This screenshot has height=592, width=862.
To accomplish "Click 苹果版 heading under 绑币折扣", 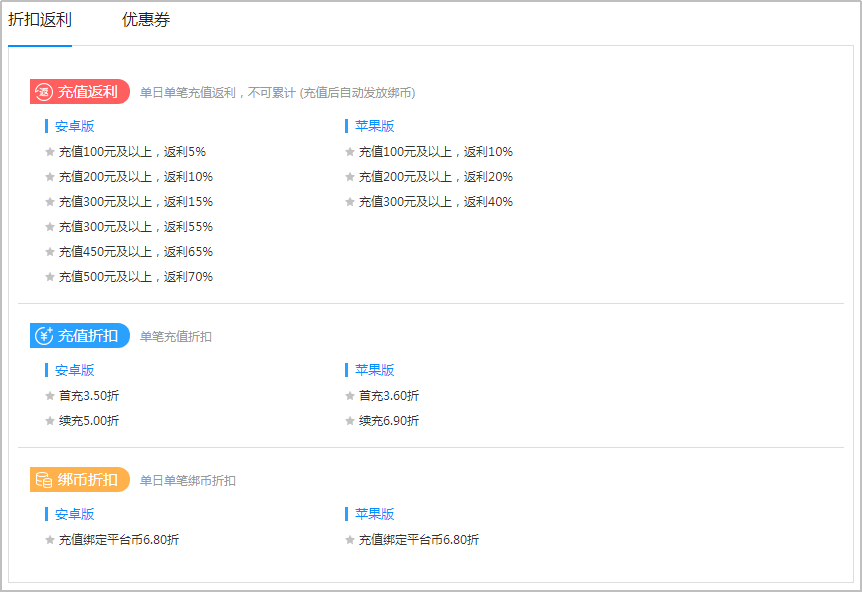I will coord(375,514).
